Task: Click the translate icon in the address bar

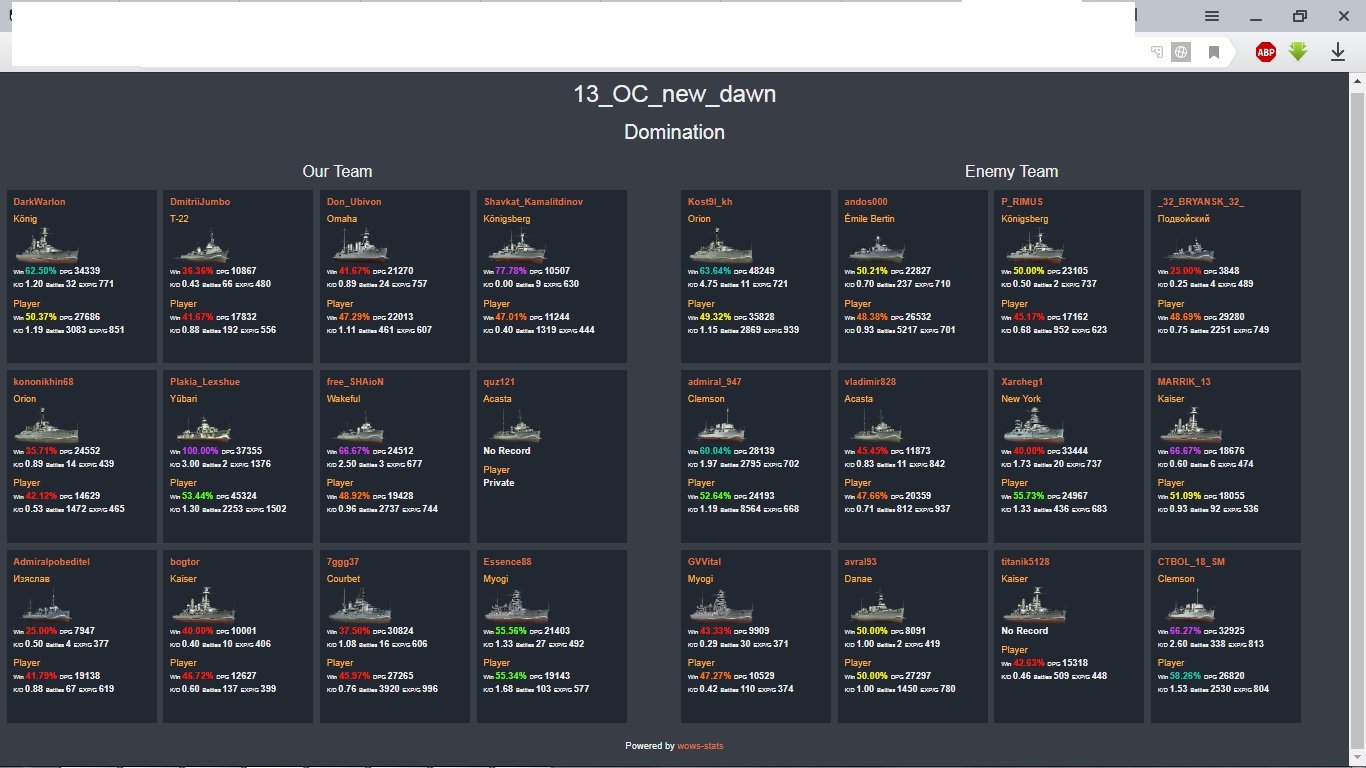Action: (x=1157, y=52)
